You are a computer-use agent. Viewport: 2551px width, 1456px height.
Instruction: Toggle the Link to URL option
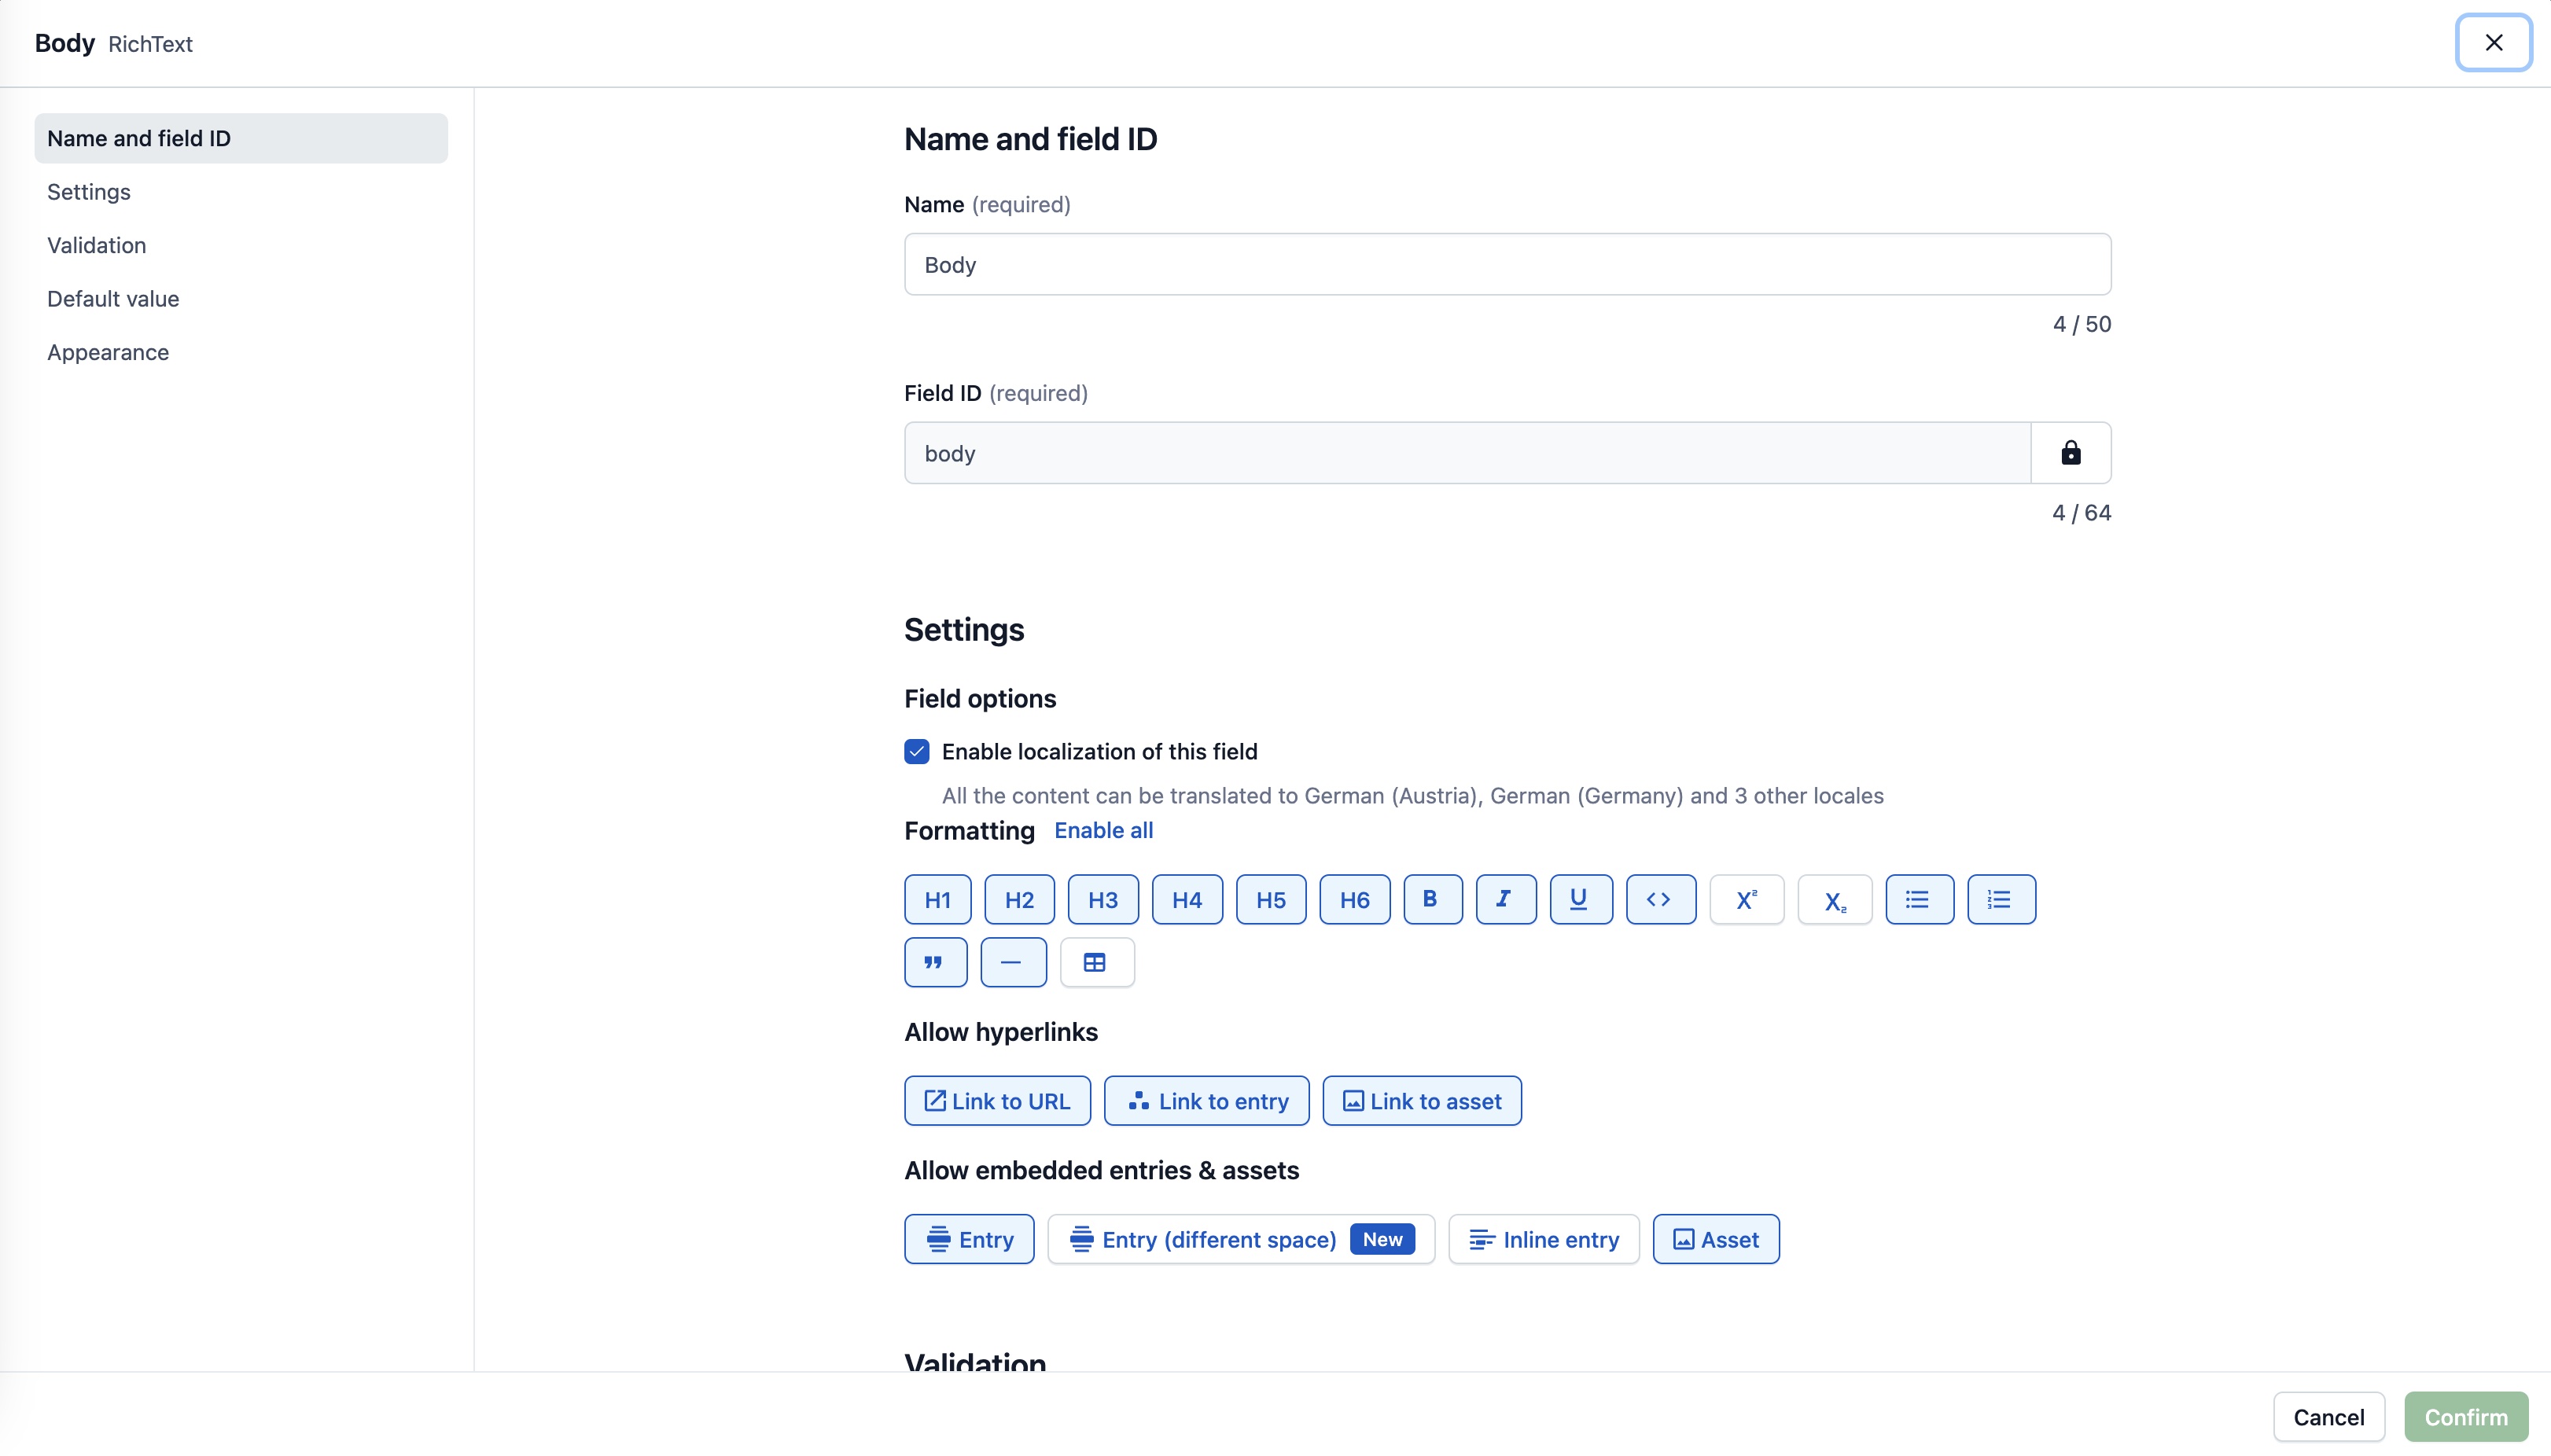[996, 1101]
